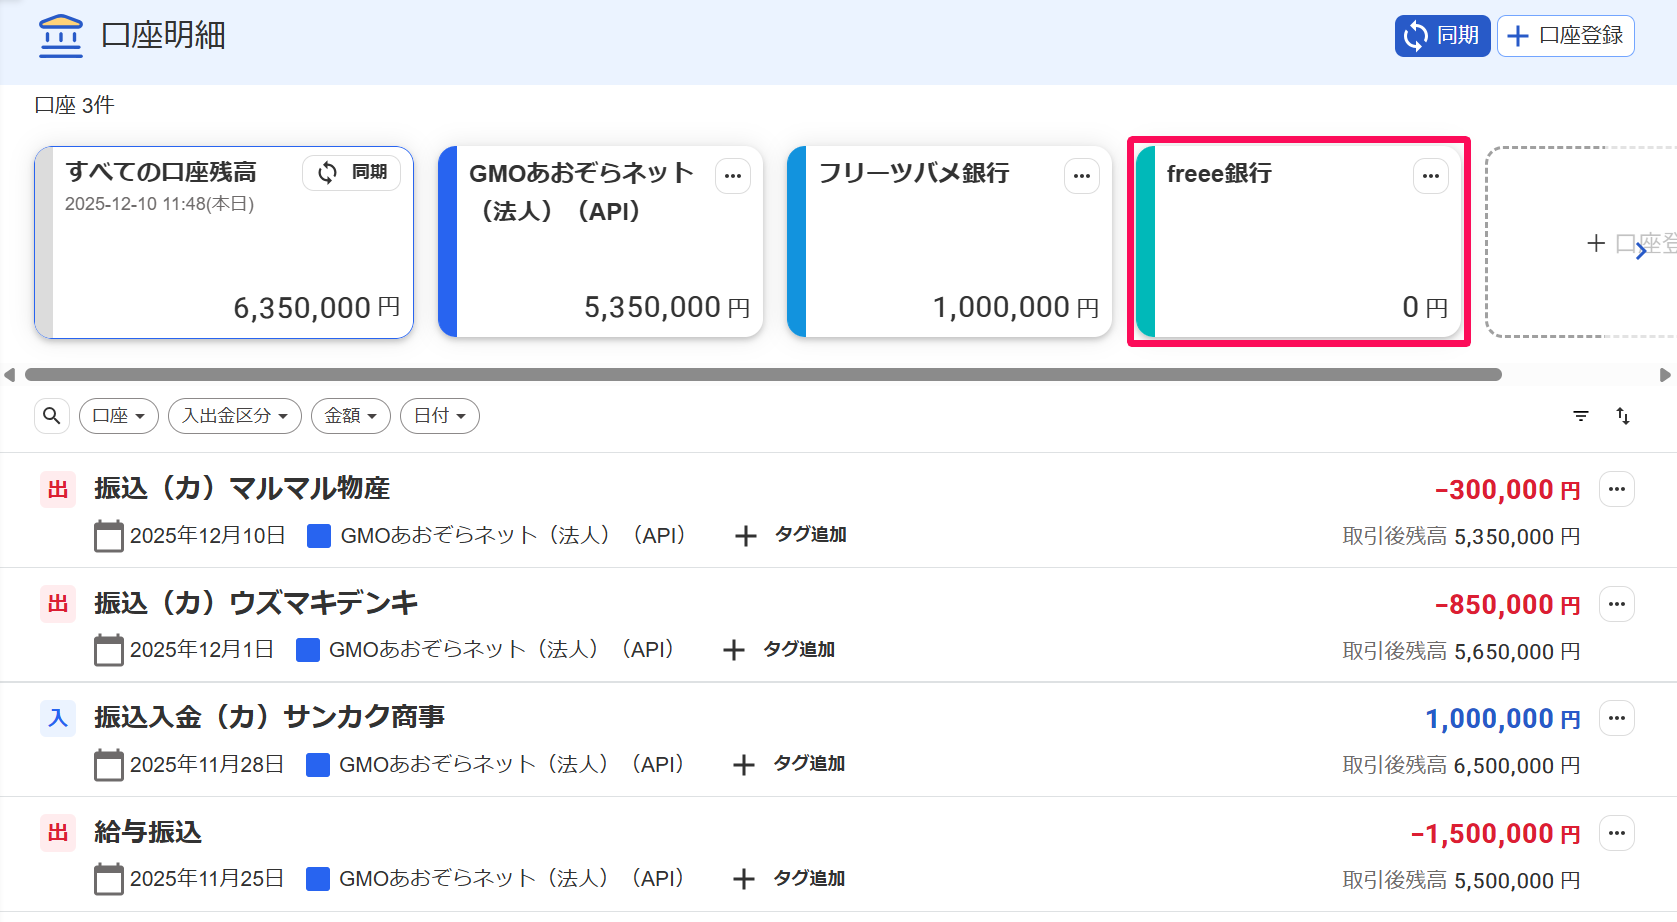Click the bank building icon beside 口座明細
The image size is (1677, 922).
(61, 36)
